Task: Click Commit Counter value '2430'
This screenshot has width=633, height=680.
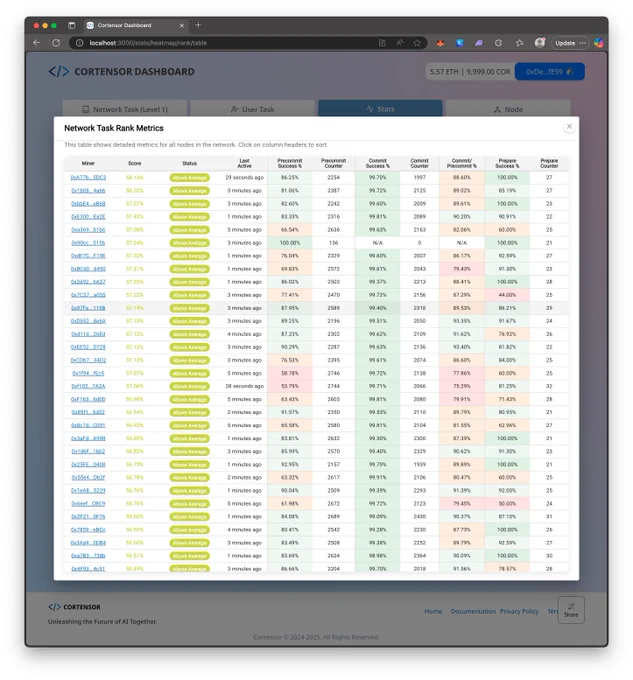Action: [419, 517]
